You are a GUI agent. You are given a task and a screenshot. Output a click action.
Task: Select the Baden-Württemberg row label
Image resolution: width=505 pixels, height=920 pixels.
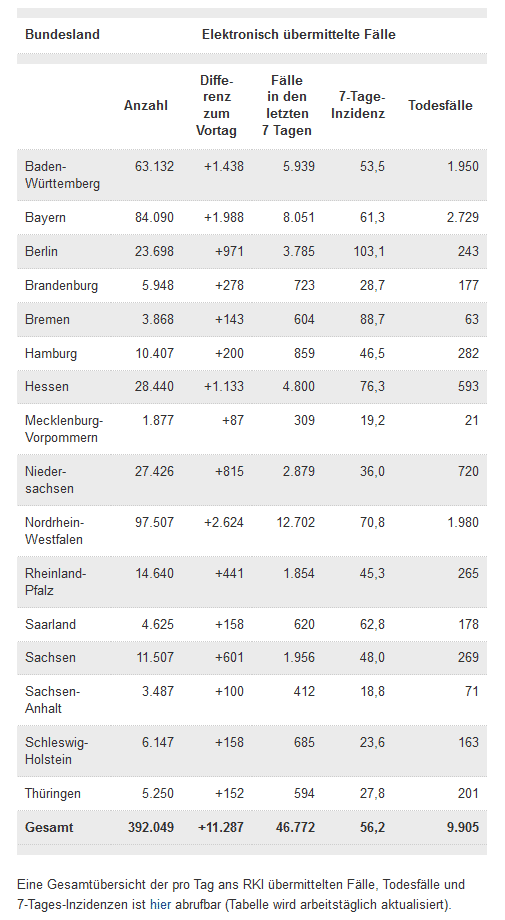(62, 175)
